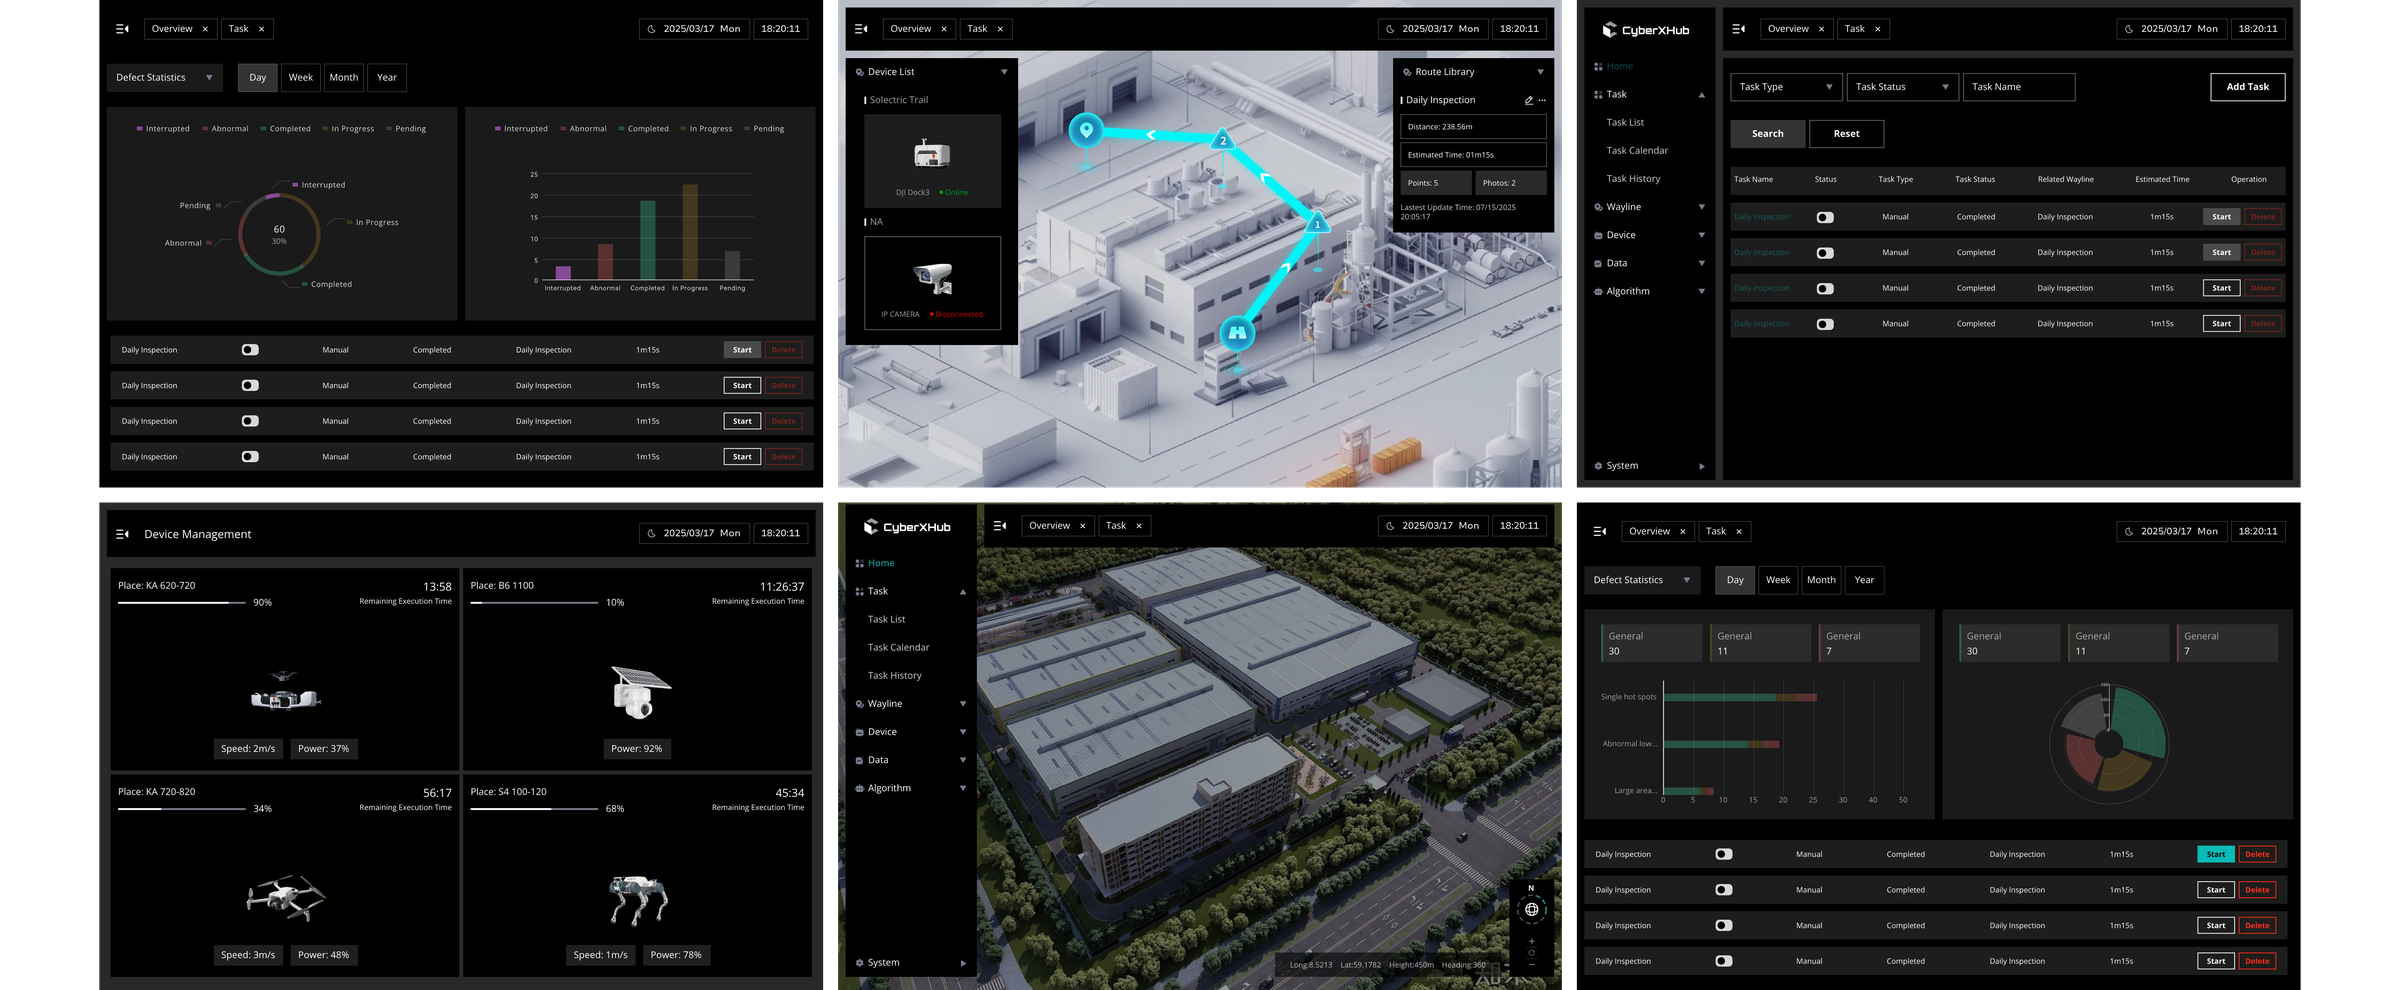Collapse the Route Library panel arrow

point(1540,72)
